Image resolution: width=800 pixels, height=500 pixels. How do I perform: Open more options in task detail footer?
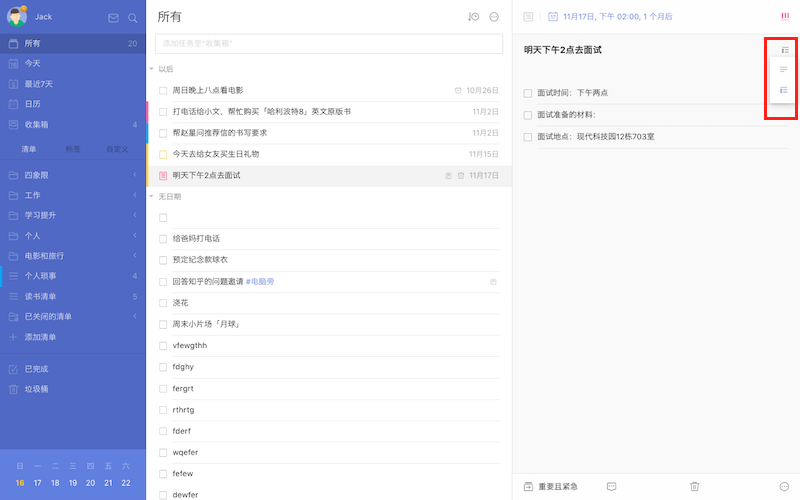[x=783, y=486]
